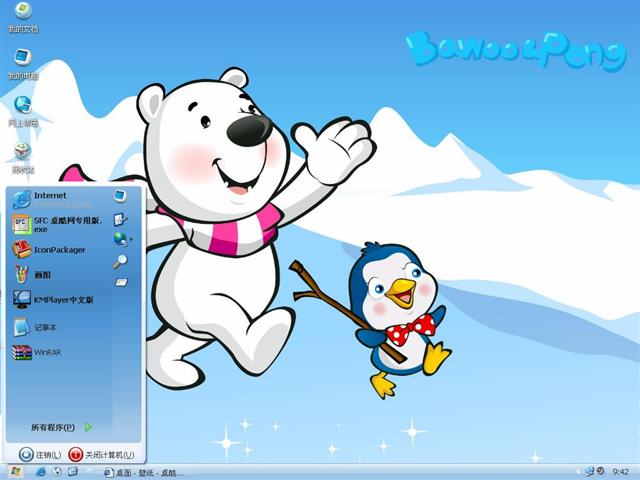Viewport: 640px width, 480px height.
Task: Click the 注销(L) log off button
Action: pos(40,455)
